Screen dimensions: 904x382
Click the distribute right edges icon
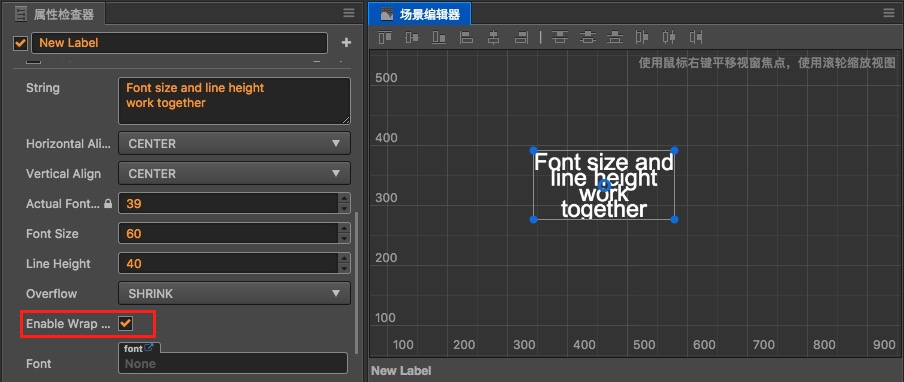tap(696, 37)
